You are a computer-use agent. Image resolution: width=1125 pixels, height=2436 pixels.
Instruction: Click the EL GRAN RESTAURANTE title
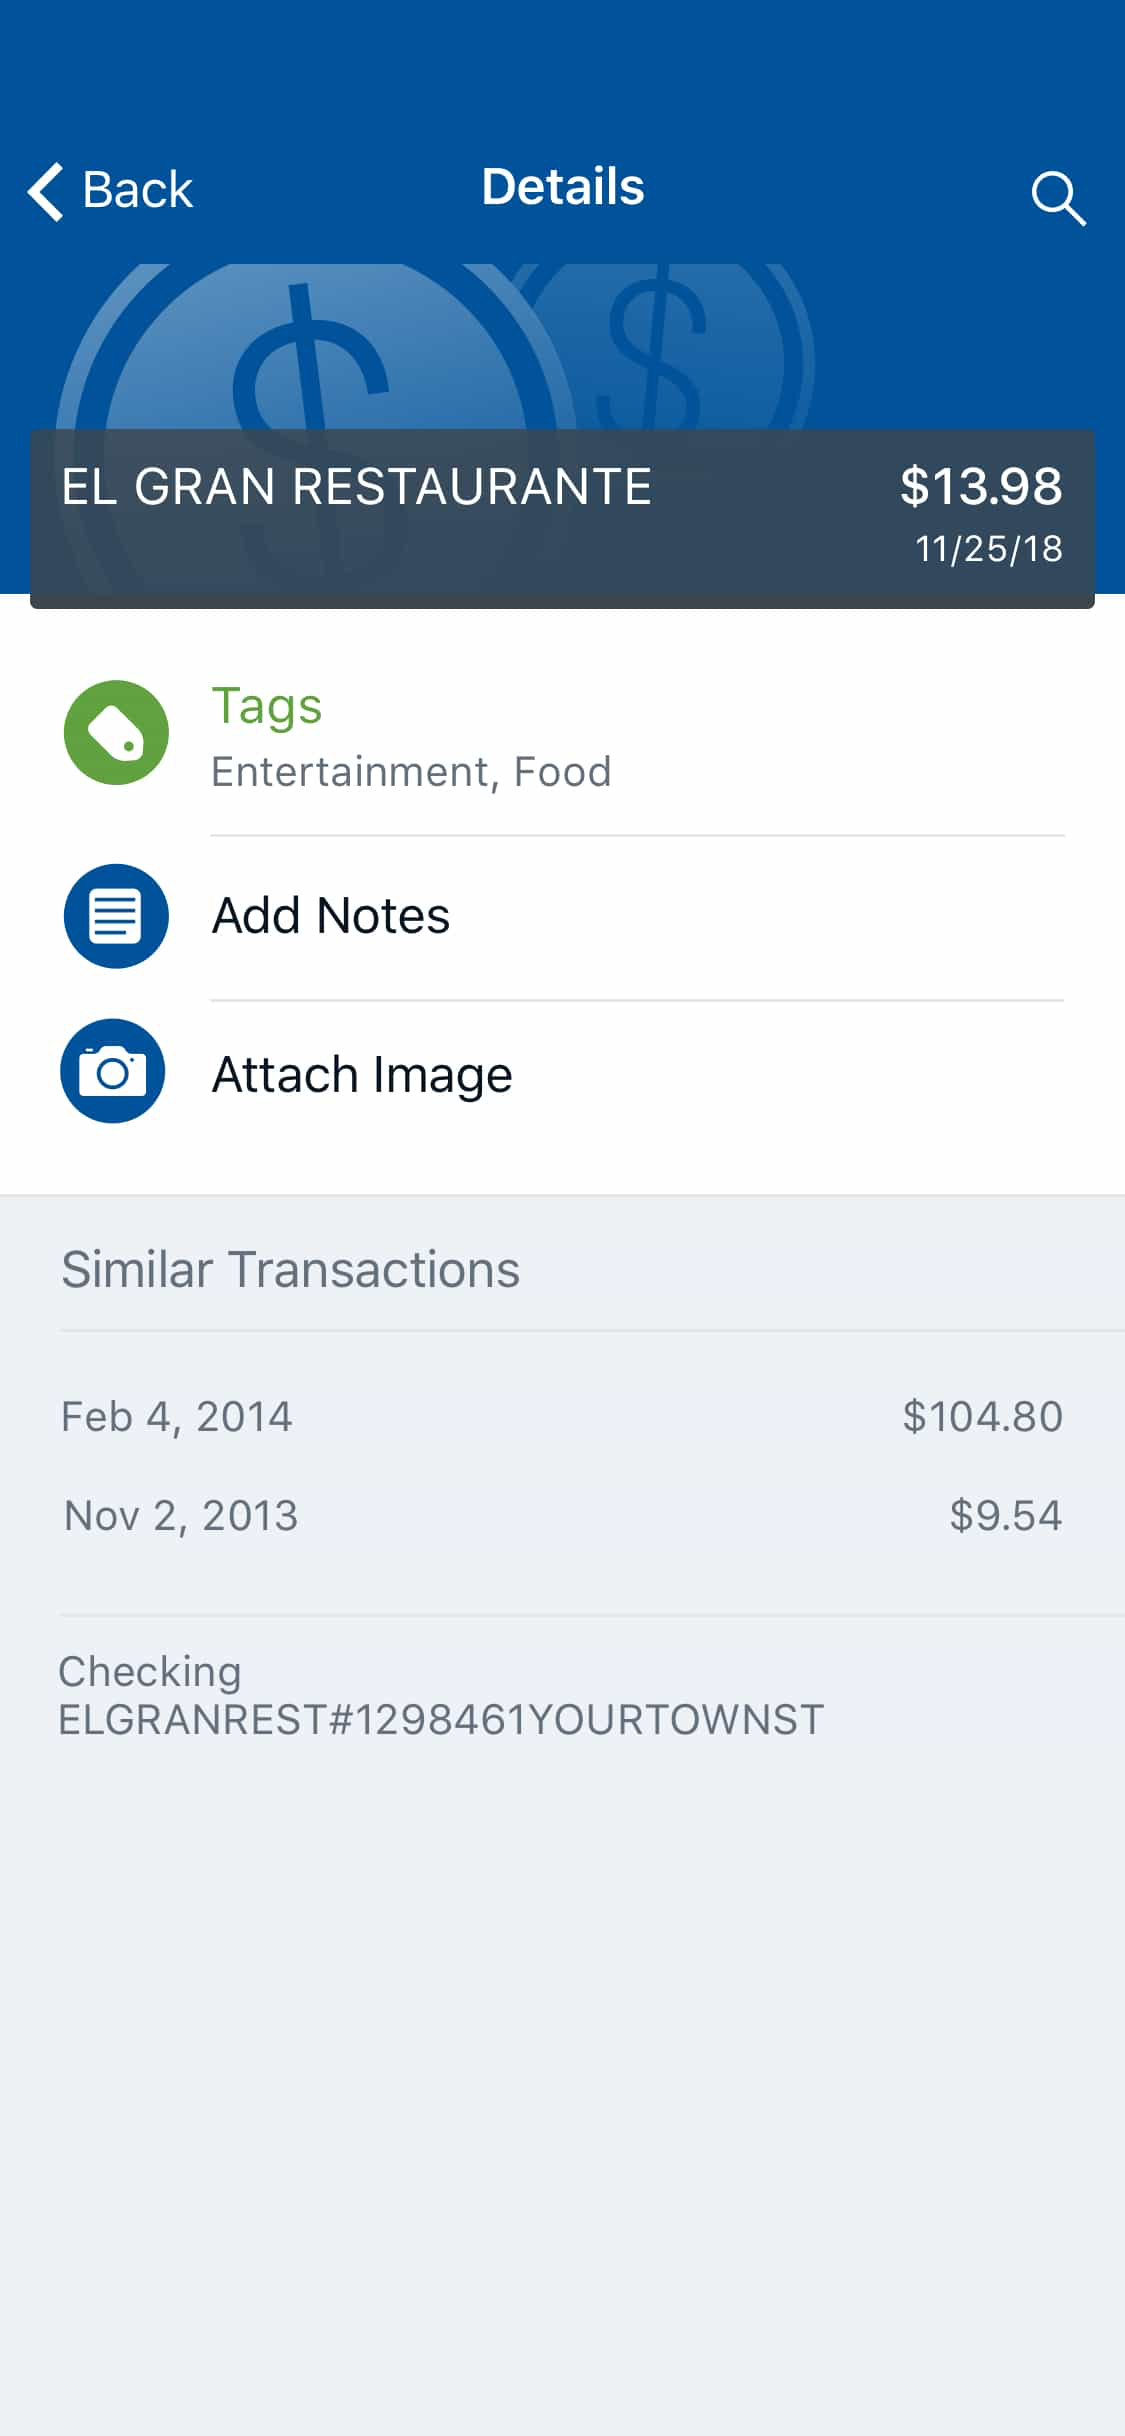point(356,487)
